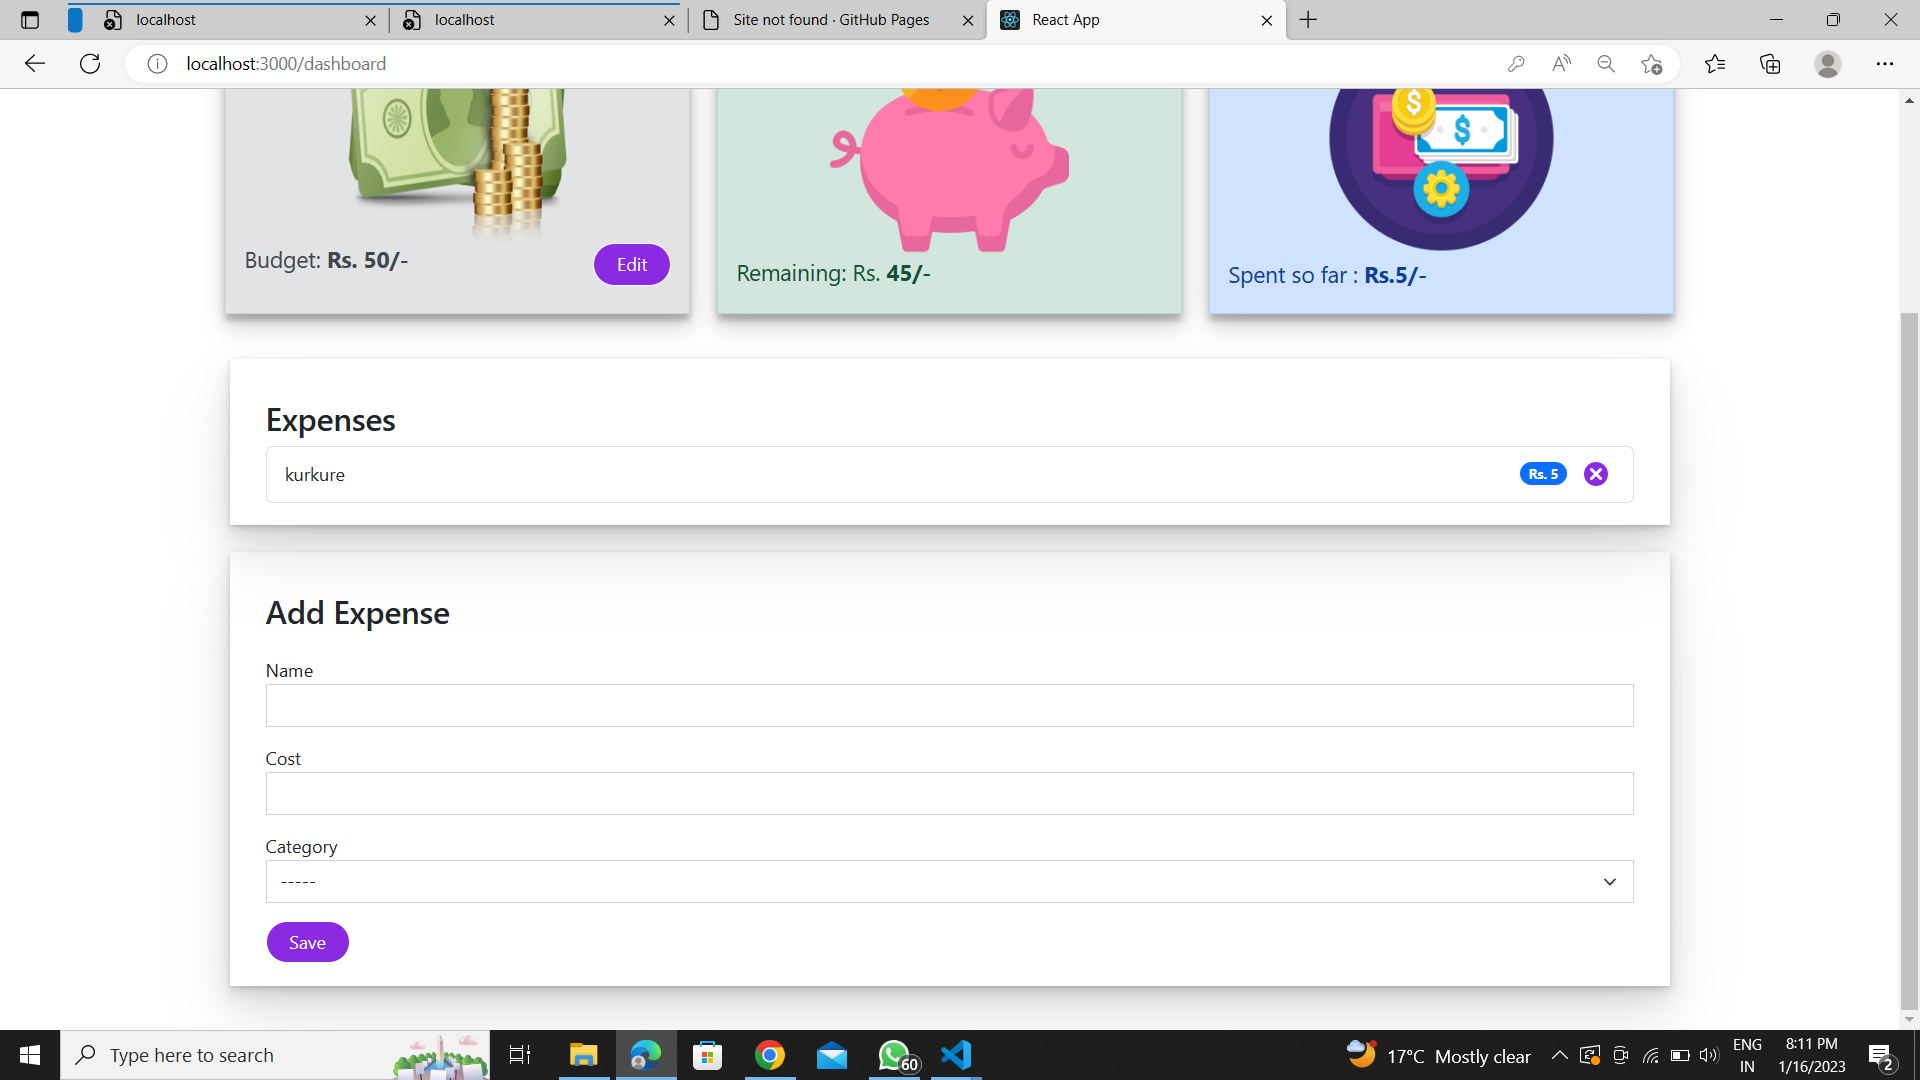Go back with browser back arrow
Viewport: 1920px width, 1080px height.
[x=35, y=64]
